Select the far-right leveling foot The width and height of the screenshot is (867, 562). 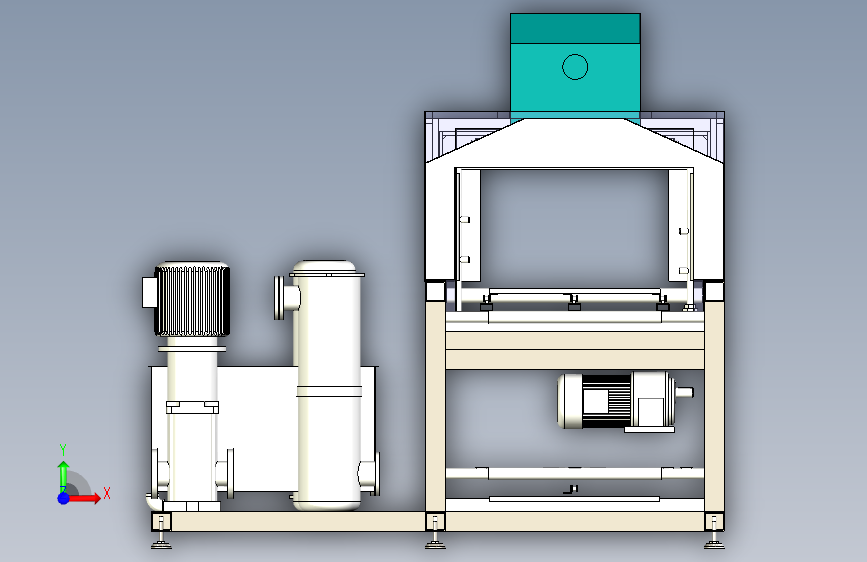pos(714,539)
